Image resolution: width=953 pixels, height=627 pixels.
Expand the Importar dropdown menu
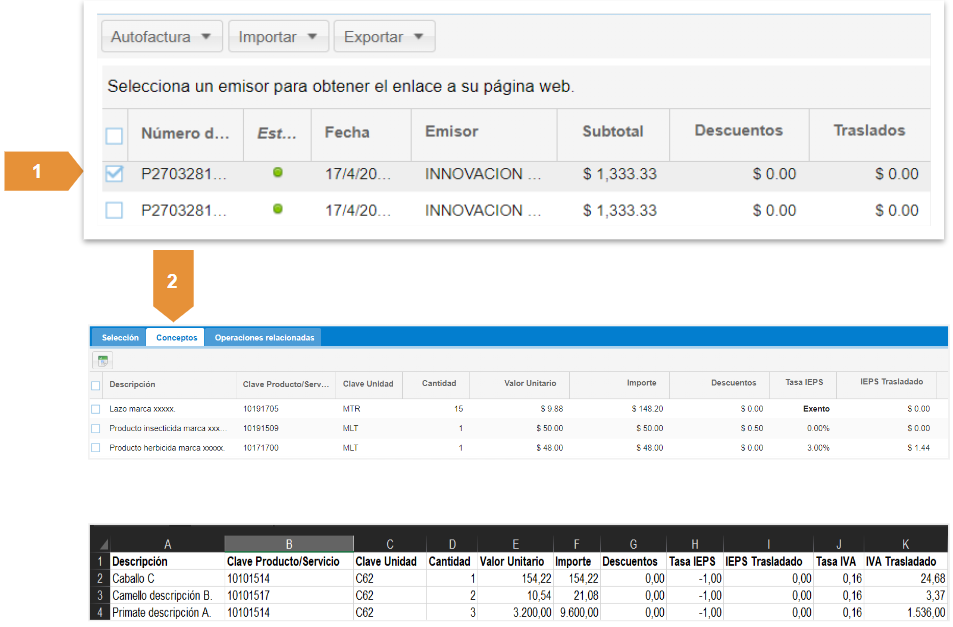coord(277,37)
